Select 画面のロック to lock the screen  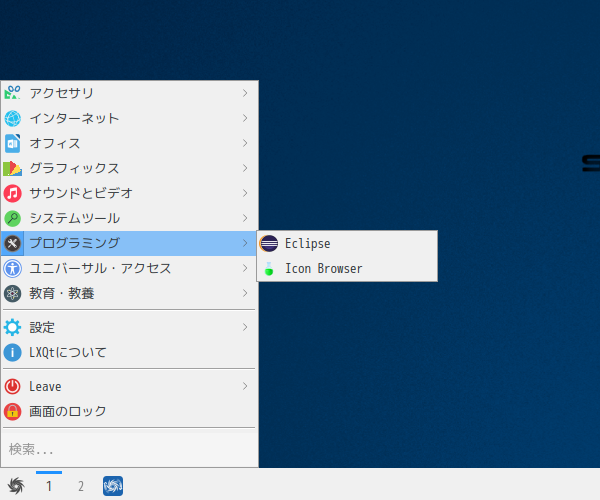click(x=129, y=412)
